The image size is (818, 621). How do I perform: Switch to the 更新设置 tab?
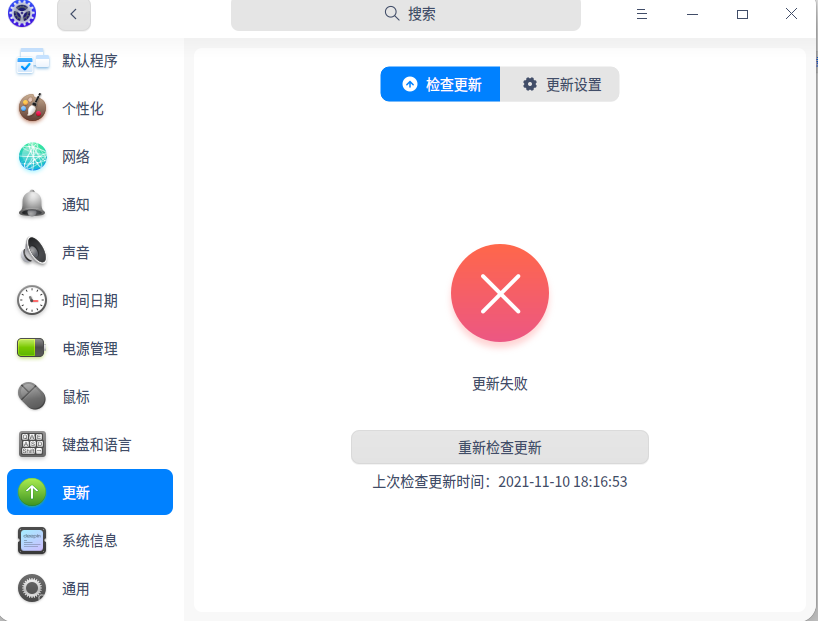(x=559, y=84)
